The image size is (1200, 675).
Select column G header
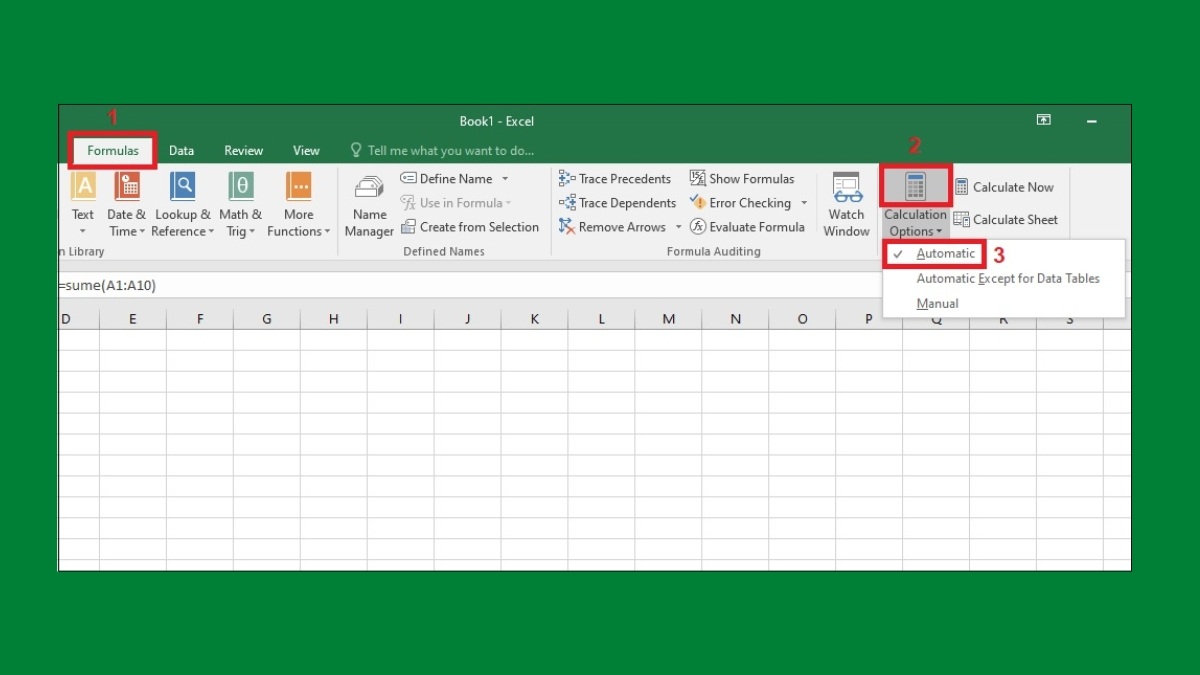pyautogui.click(x=267, y=319)
